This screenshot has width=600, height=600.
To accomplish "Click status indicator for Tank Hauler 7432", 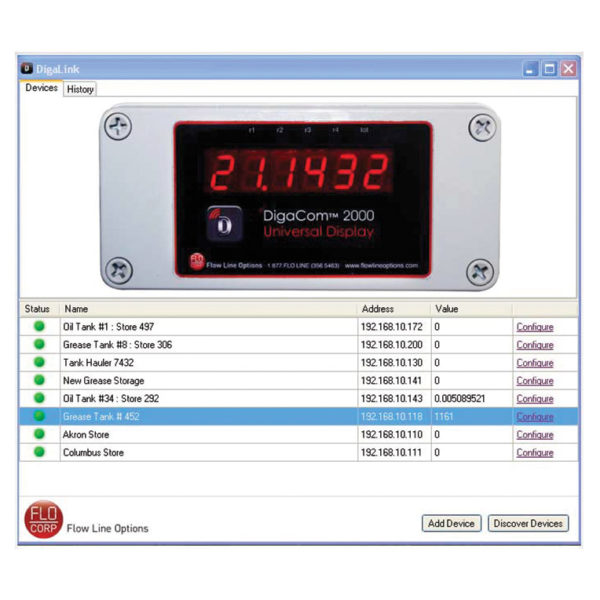I will point(39,362).
